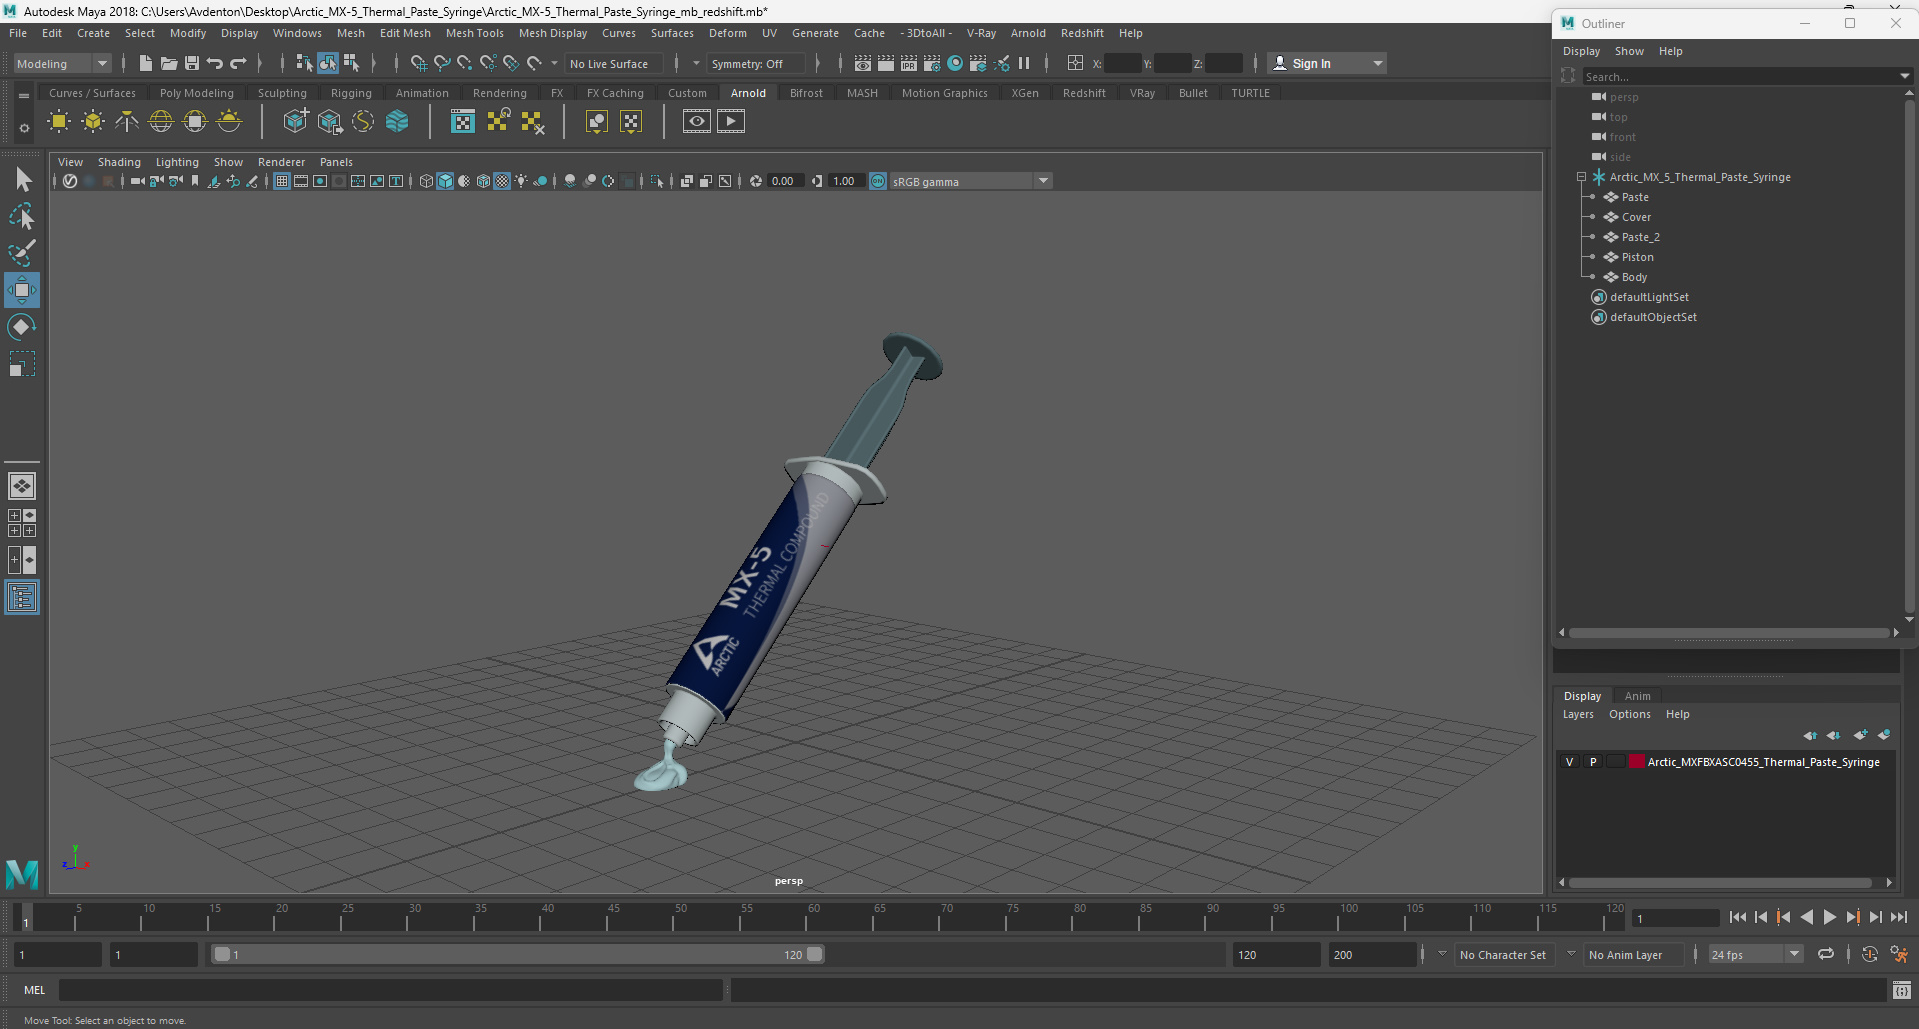
Task: Select defaultLightSet in the Outliner
Action: [1649, 297]
